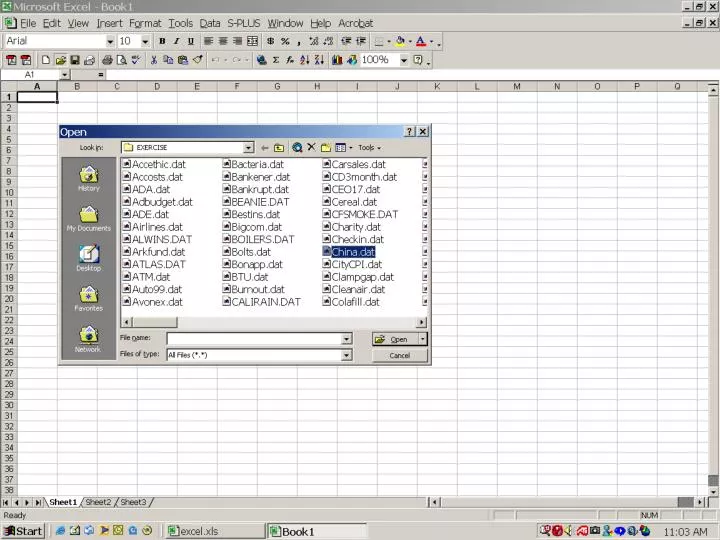Viewport: 720px width, 540px height.
Task: Apply Percent style
Action: coord(285,41)
